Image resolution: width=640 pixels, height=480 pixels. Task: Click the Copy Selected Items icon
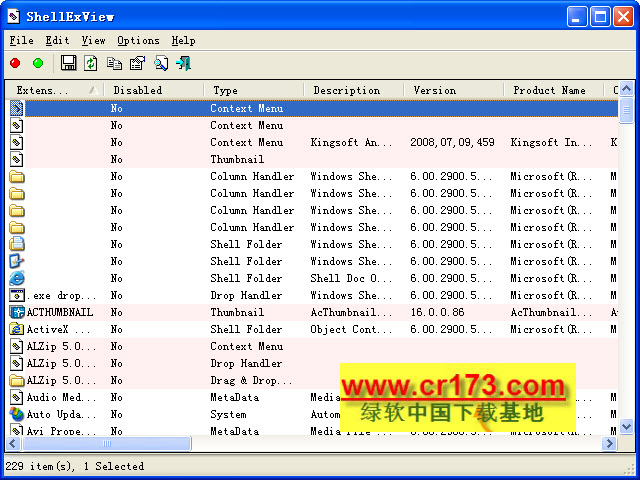(x=114, y=63)
